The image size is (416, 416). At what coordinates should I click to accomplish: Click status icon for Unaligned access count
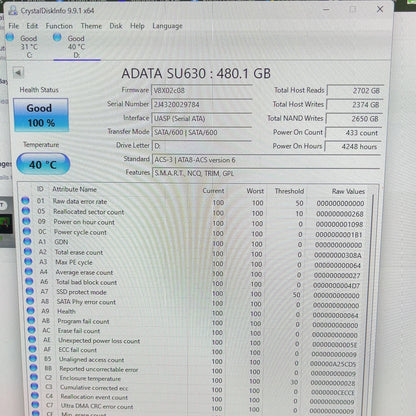click(x=33, y=358)
